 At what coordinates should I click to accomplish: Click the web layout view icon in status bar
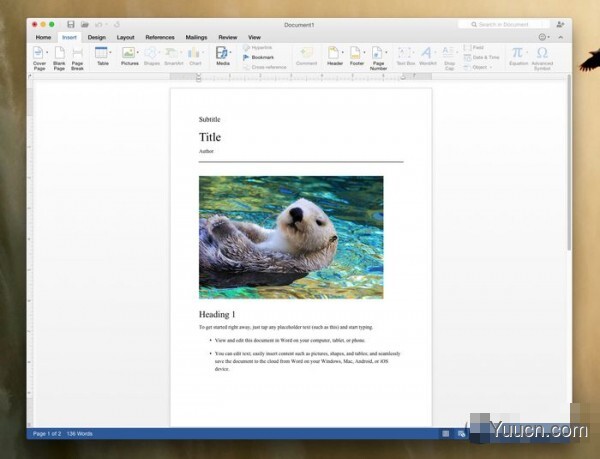click(x=461, y=433)
